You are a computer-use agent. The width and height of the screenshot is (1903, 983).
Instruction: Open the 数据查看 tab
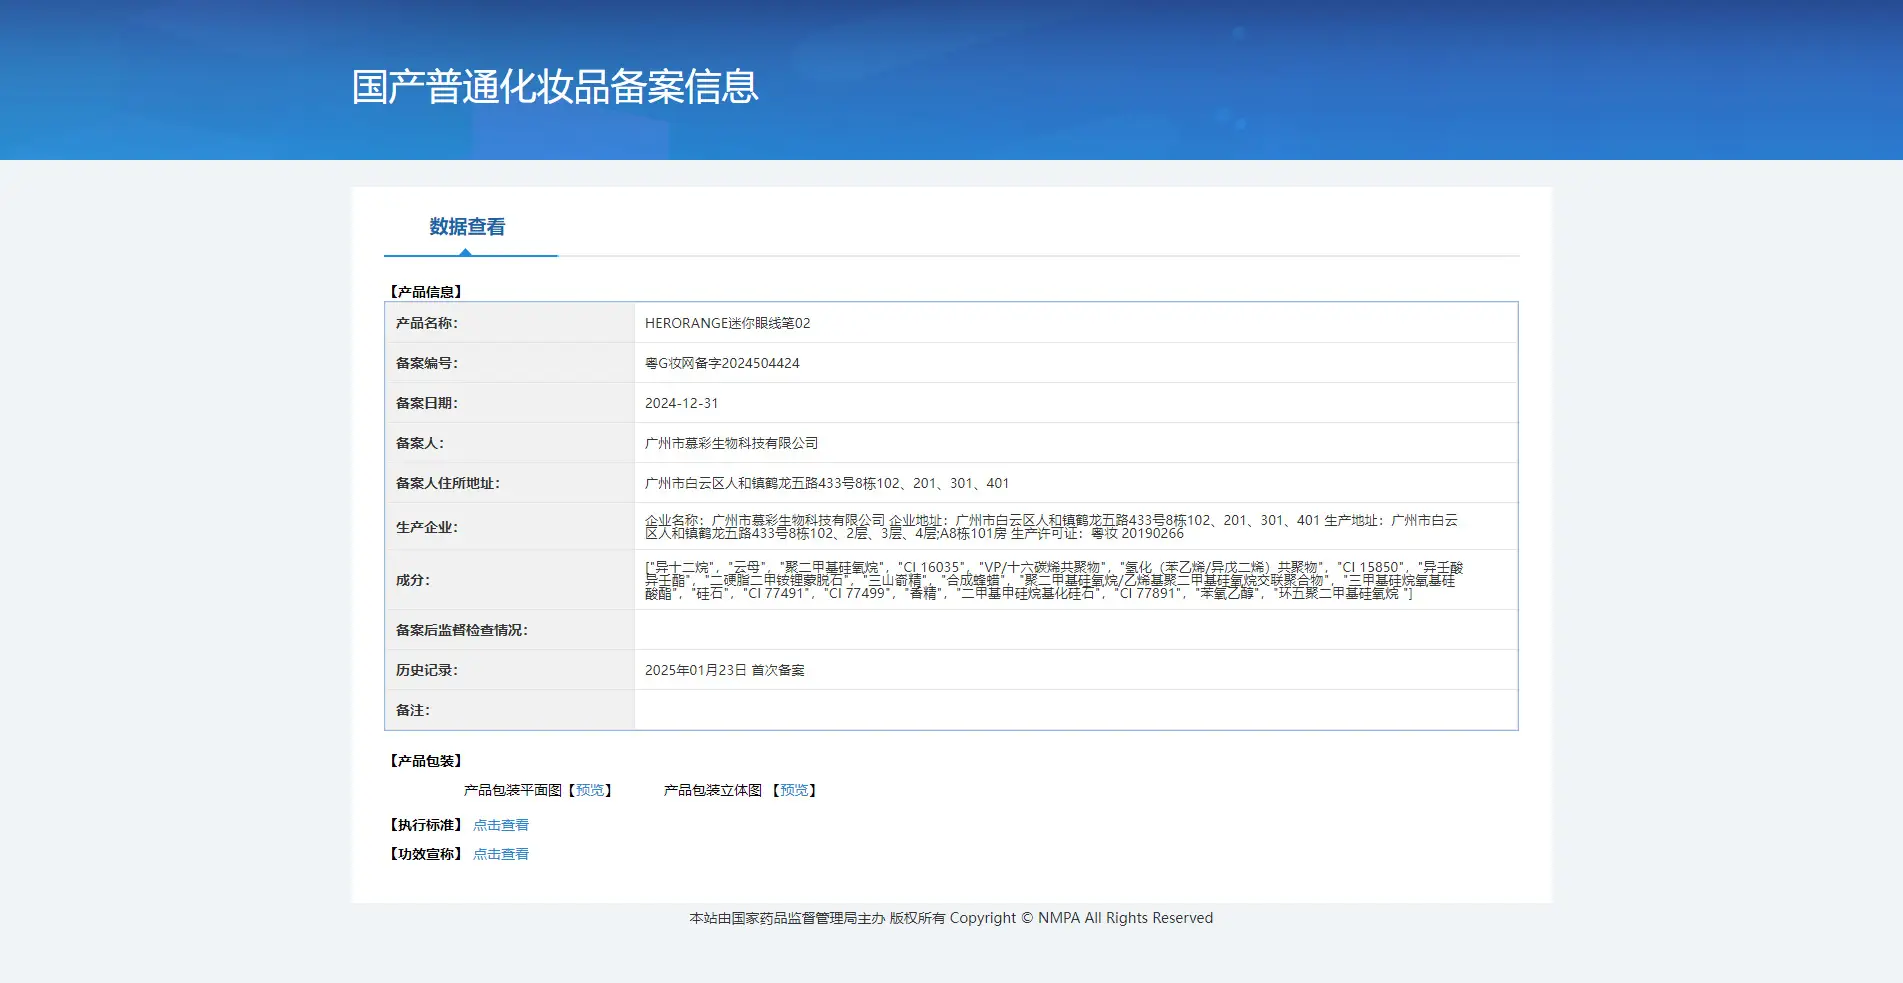[x=467, y=227]
